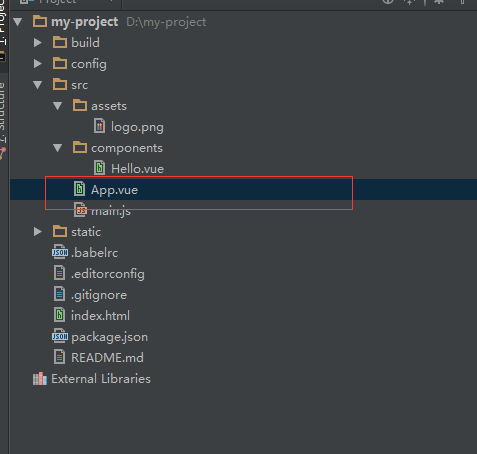The width and height of the screenshot is (477, 454).
Task: Click the index.html file icon
Action: click(x=59, y=315)
